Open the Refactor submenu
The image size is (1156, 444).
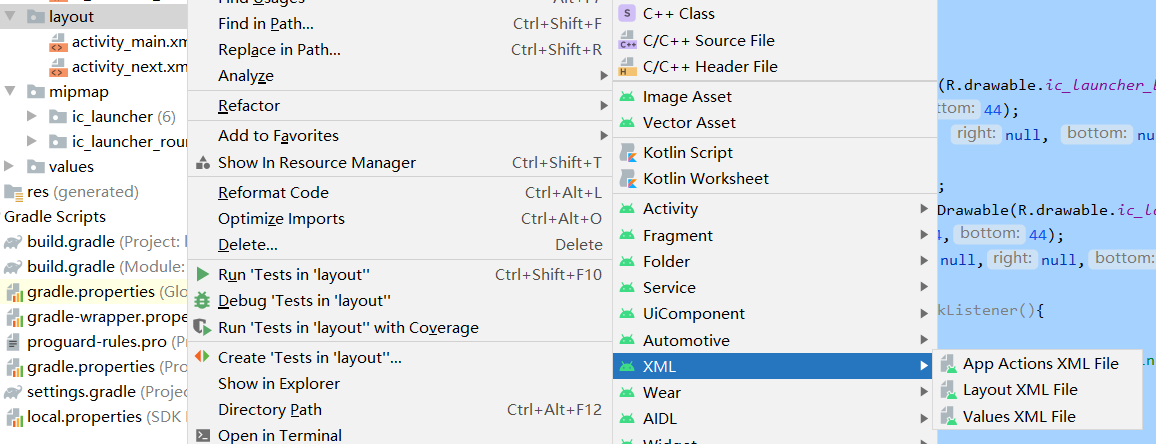pyautogui.click(x=249, y=106)
